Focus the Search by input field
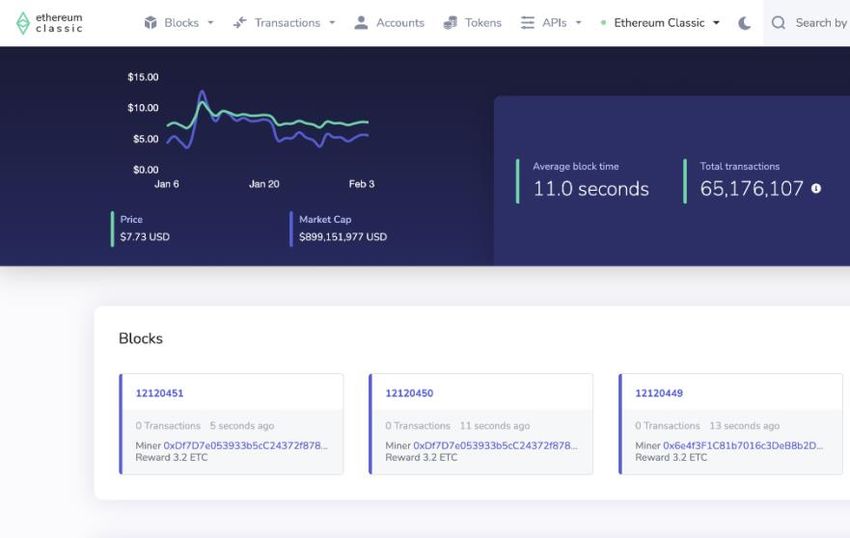The height and width of the screenshot is (538, 850). 821,23
